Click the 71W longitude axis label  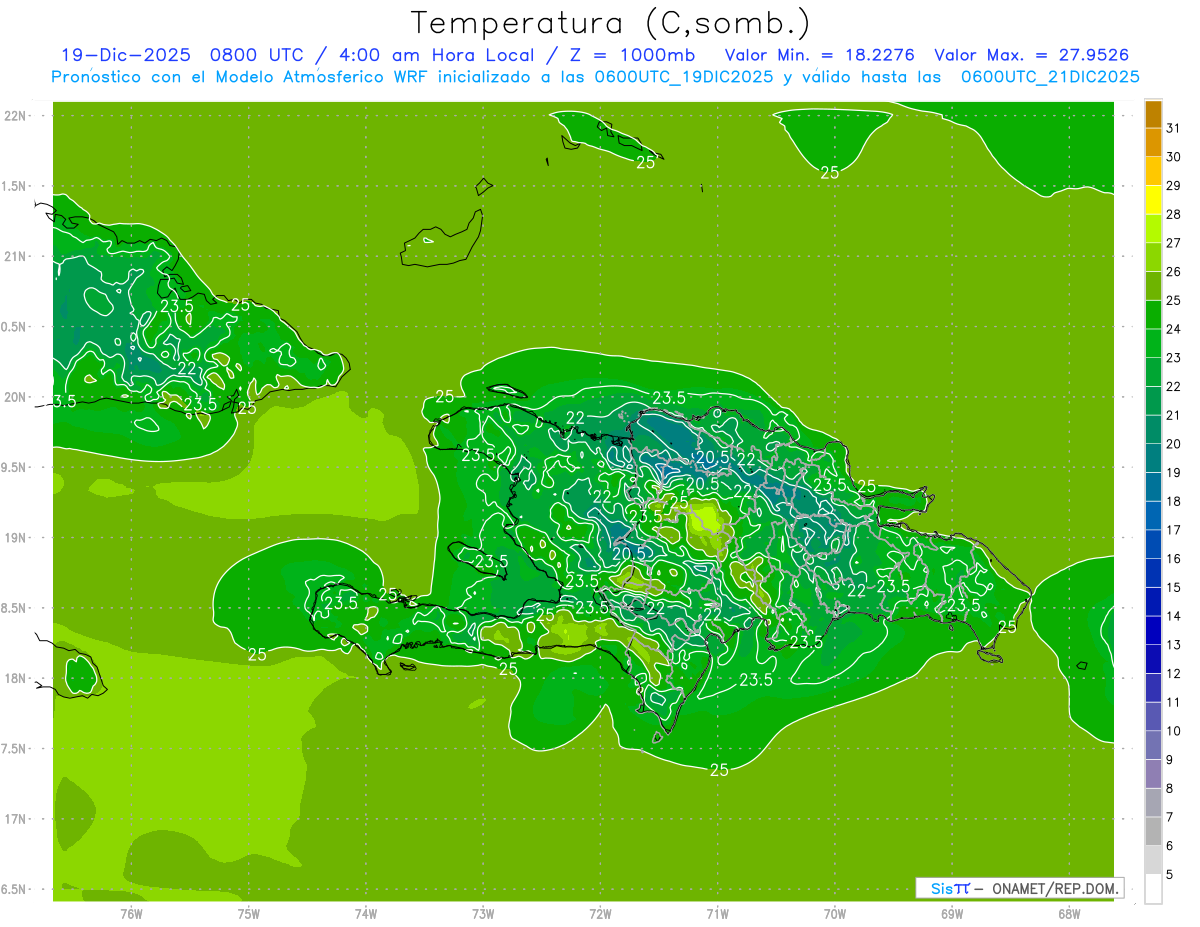click(717, 913)
